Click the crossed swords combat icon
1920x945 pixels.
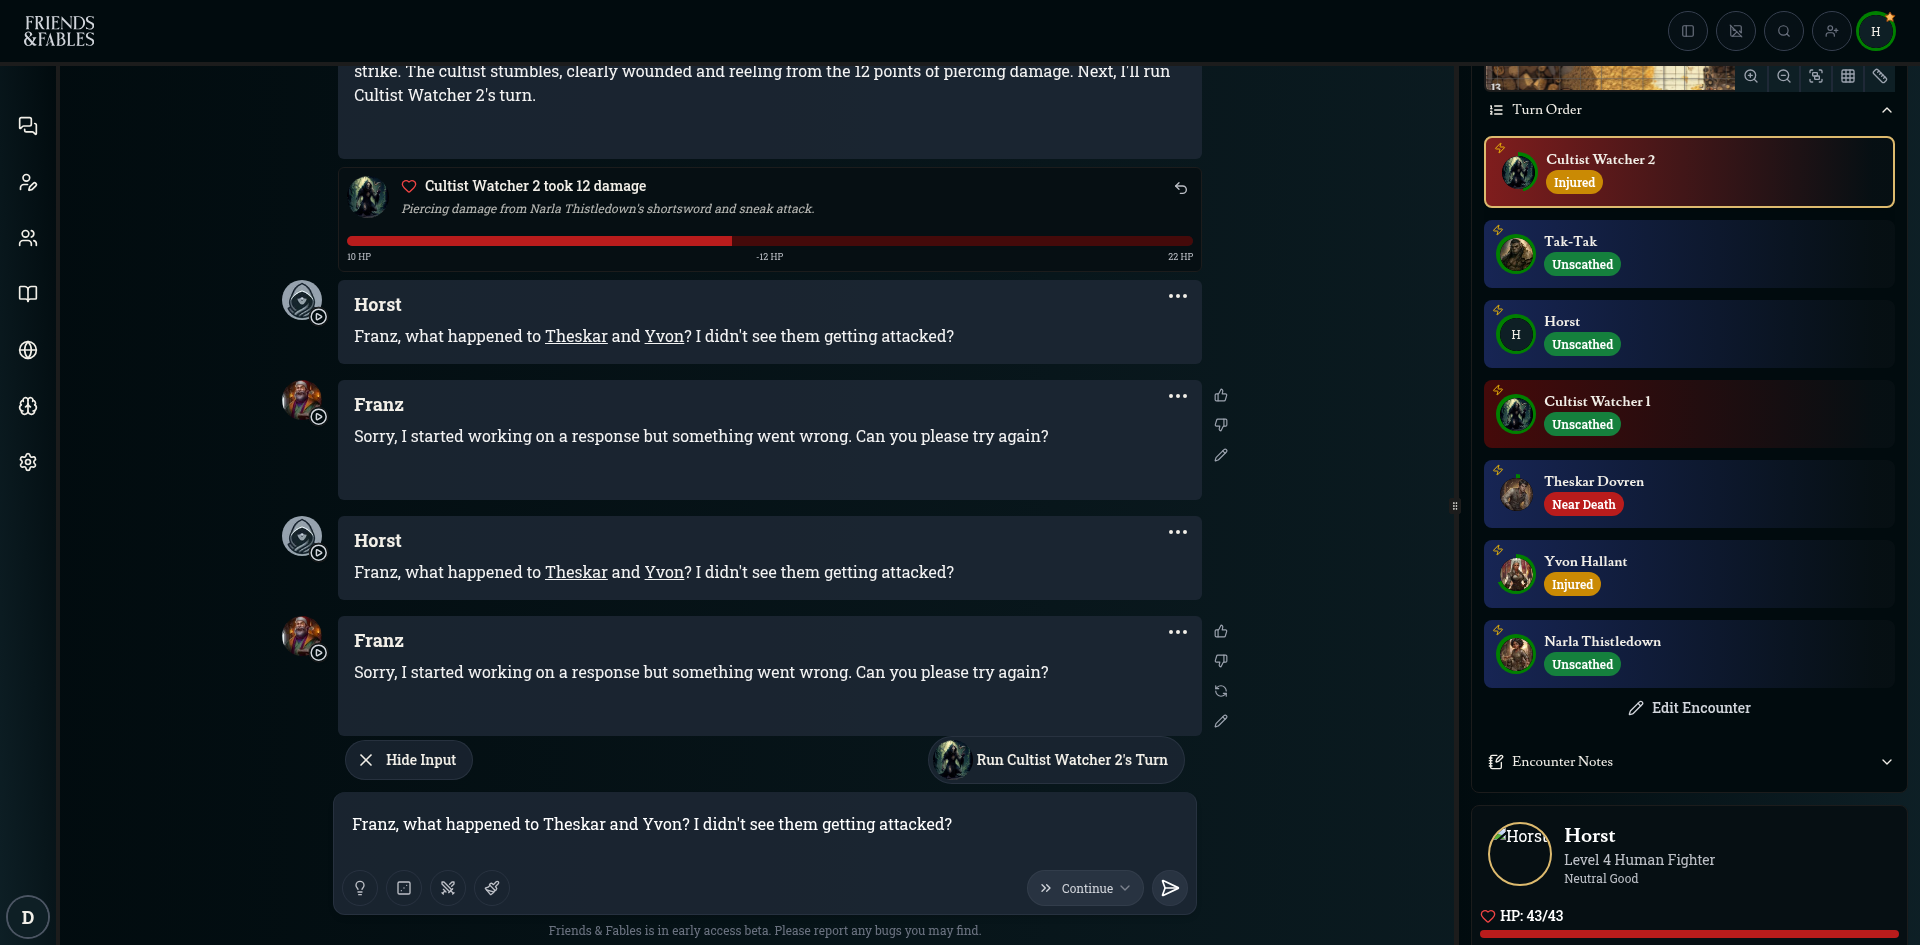[x=448, y=888]
